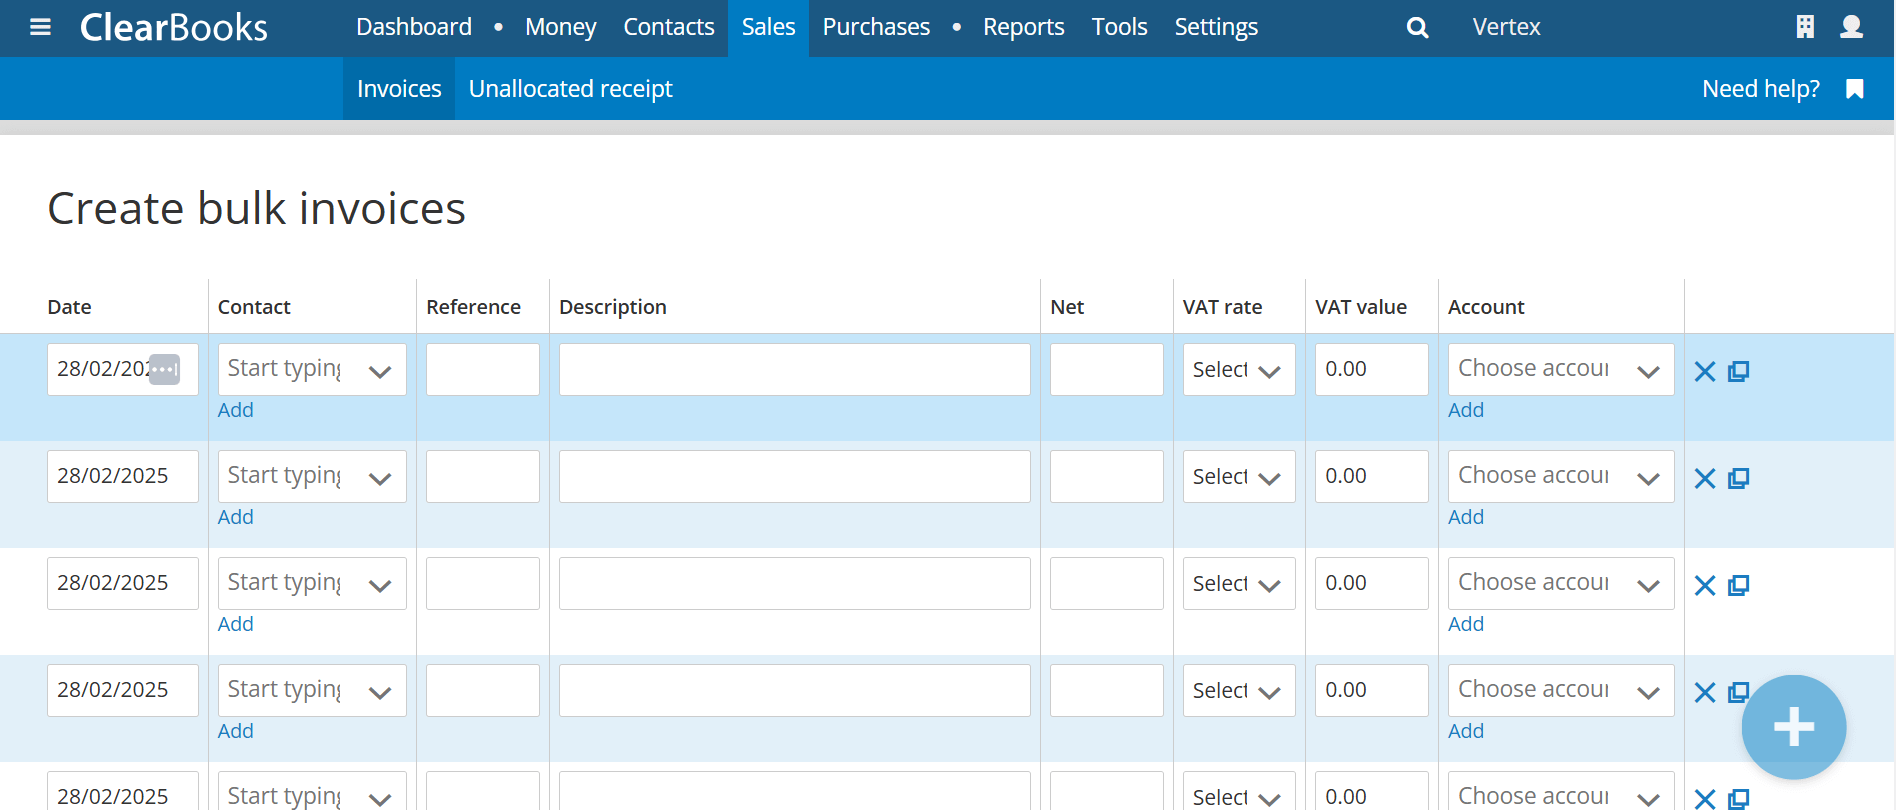Click the bookmark icon near Need help
Screen dimensions: 1896x810
(x=1855, y=89)
